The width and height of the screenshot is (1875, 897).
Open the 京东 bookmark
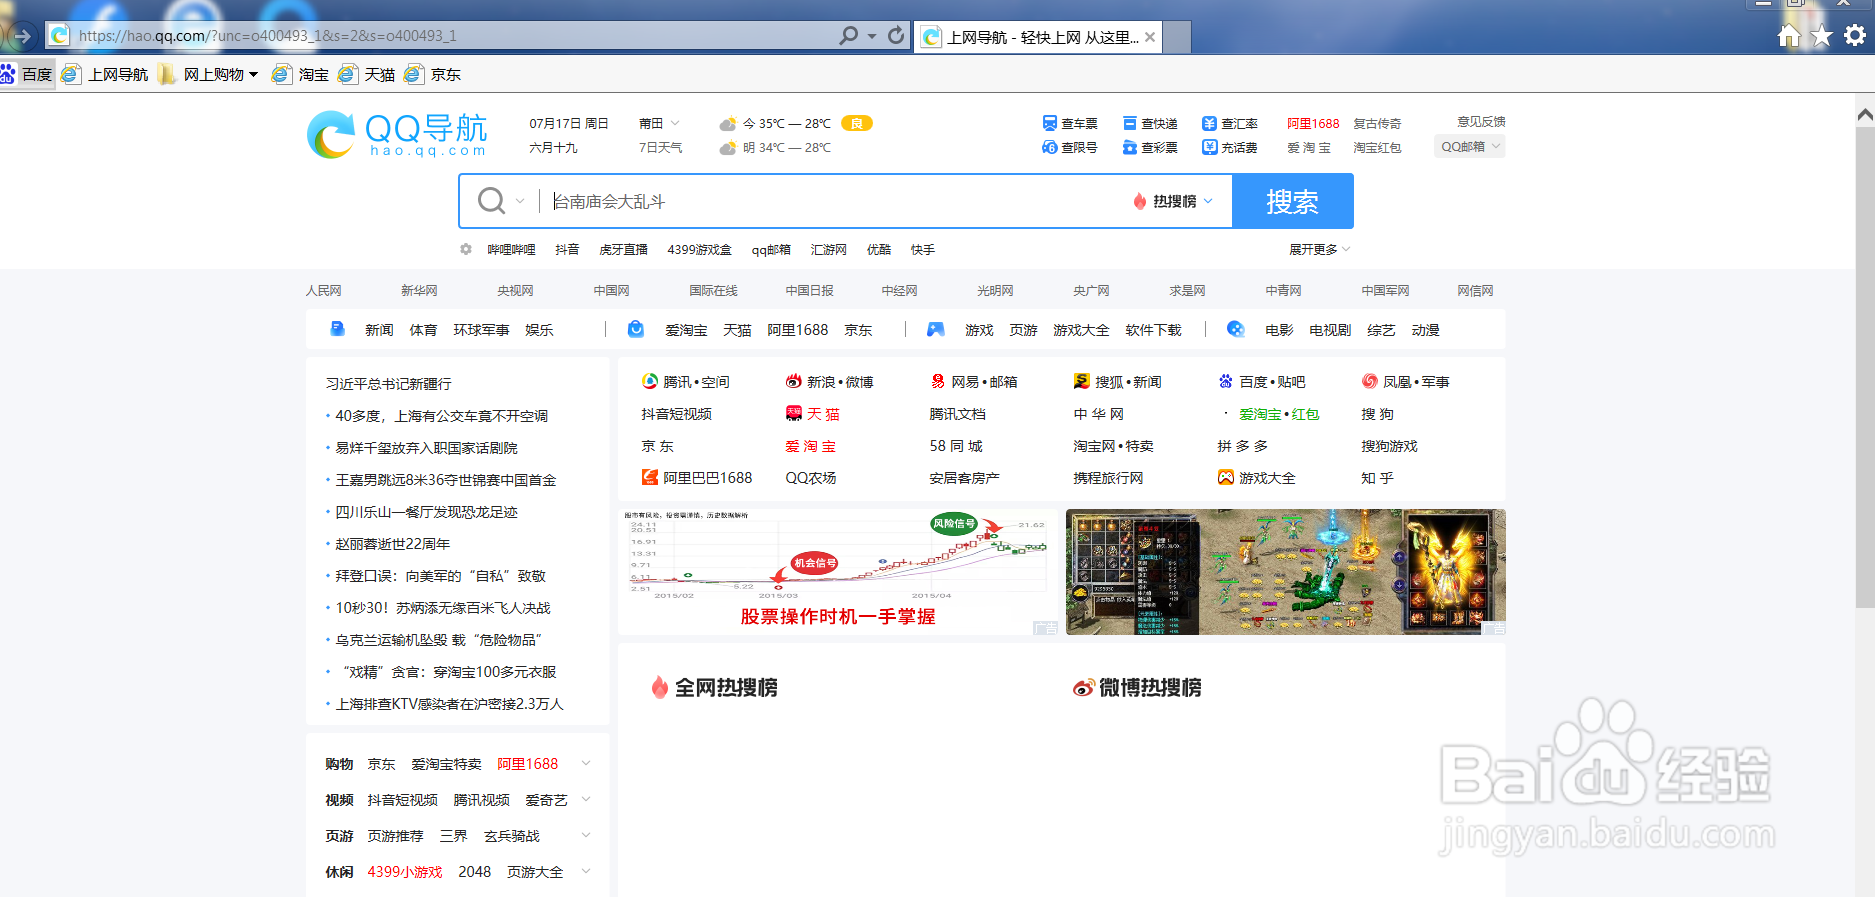click(x=433, y=74)
